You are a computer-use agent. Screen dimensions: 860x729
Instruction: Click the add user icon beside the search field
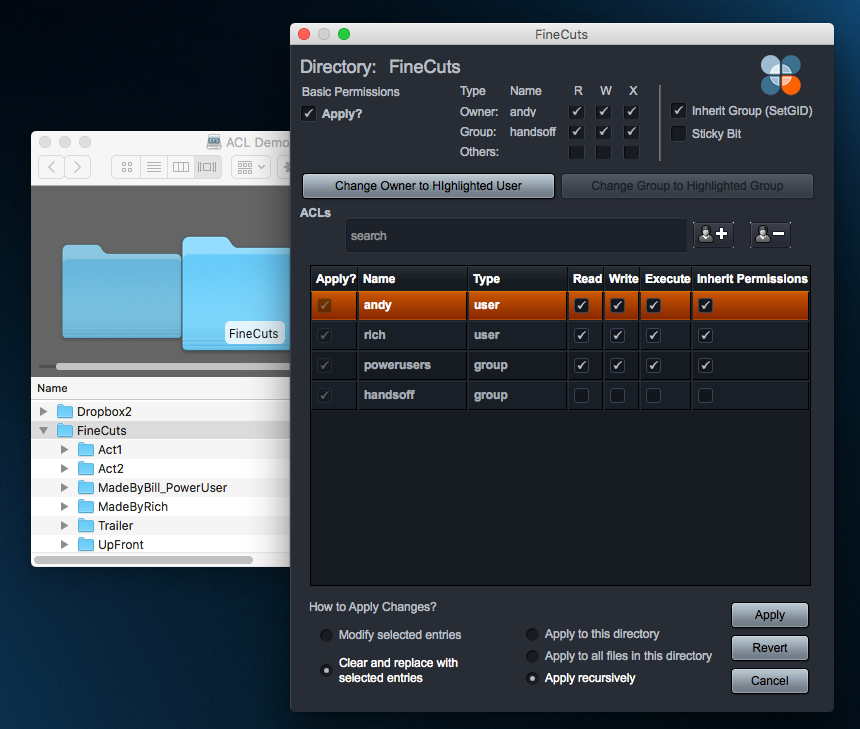pos(713,234)
